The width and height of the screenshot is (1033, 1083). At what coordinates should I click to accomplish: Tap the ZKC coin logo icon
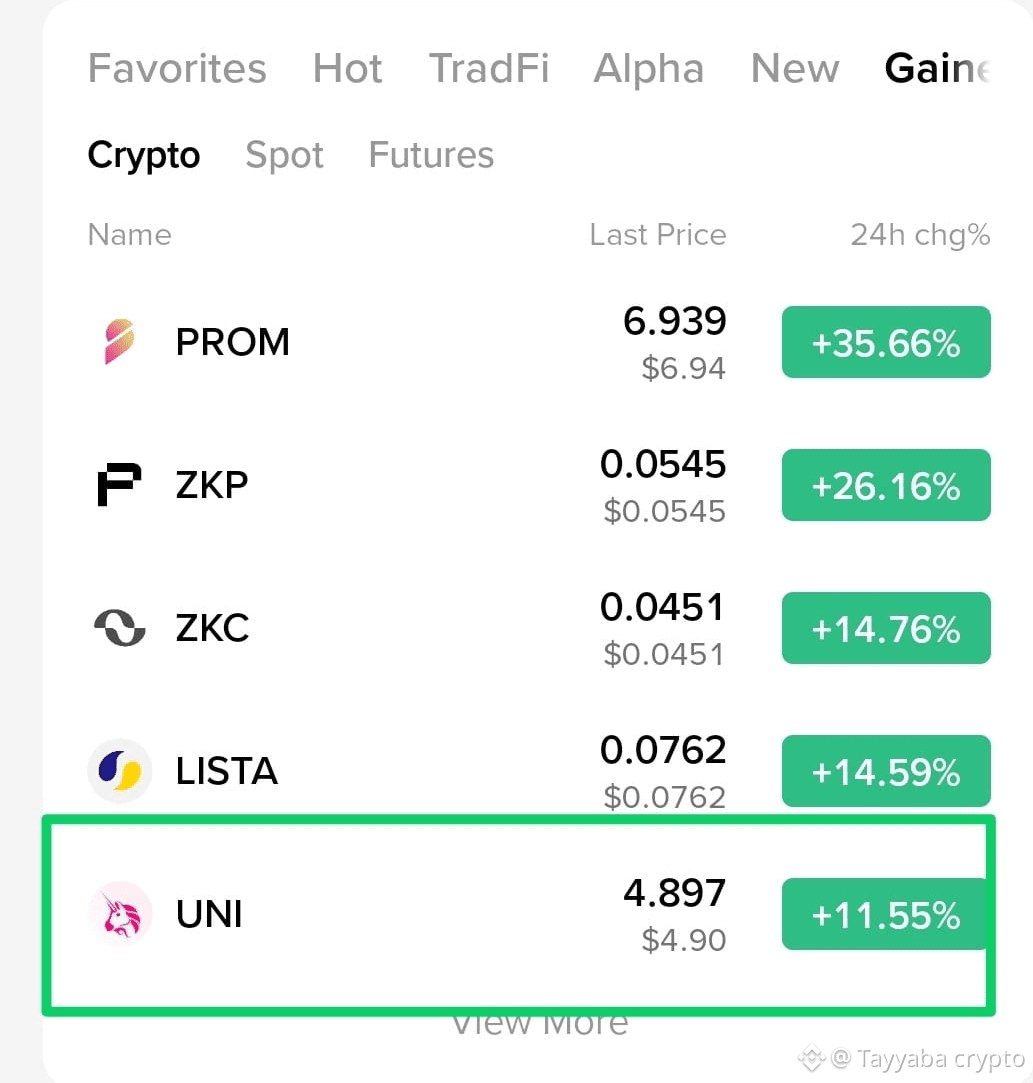click(x=119, y=628)
